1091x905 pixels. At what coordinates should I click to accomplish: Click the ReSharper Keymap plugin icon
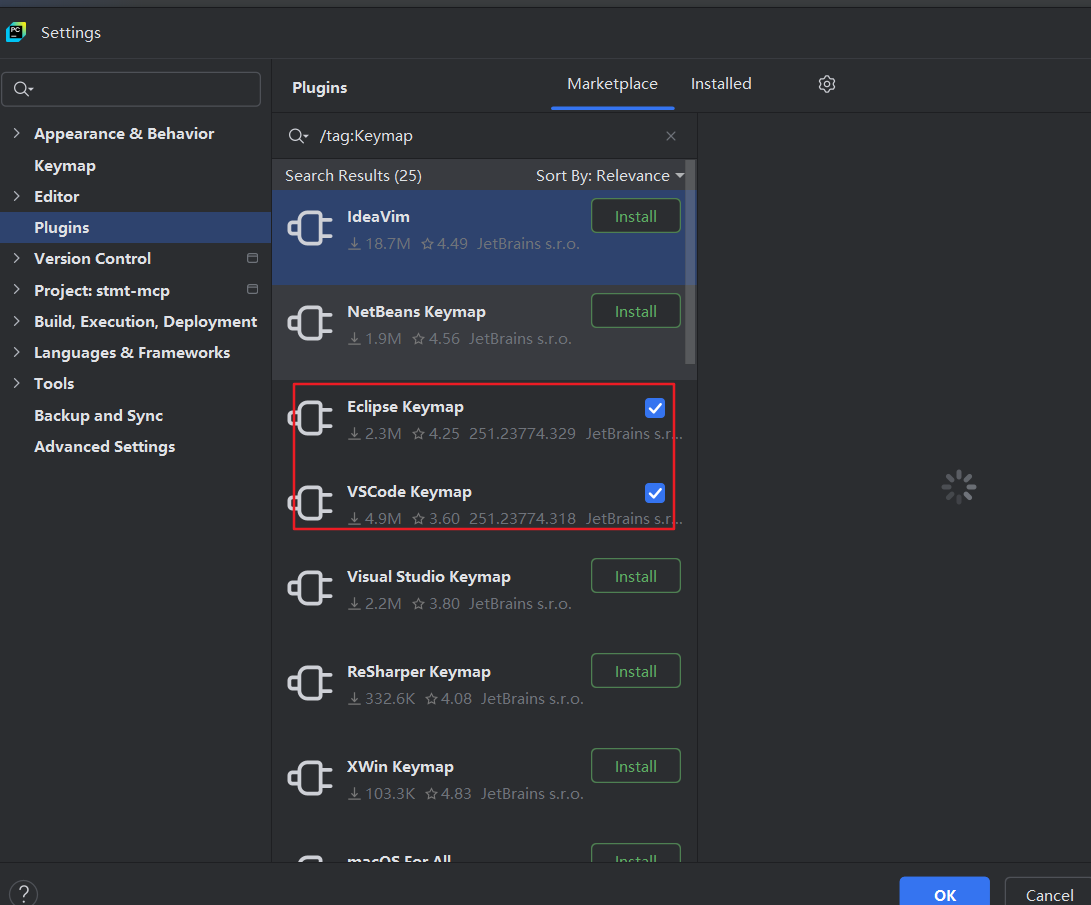[x=310, y=683]
